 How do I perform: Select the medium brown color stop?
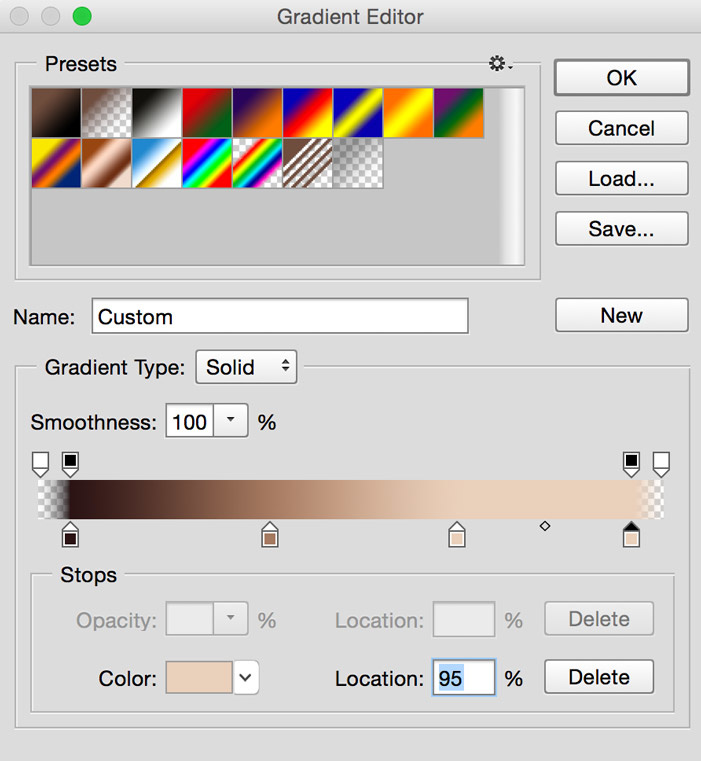pyautogui.click(x=269, y=534)
